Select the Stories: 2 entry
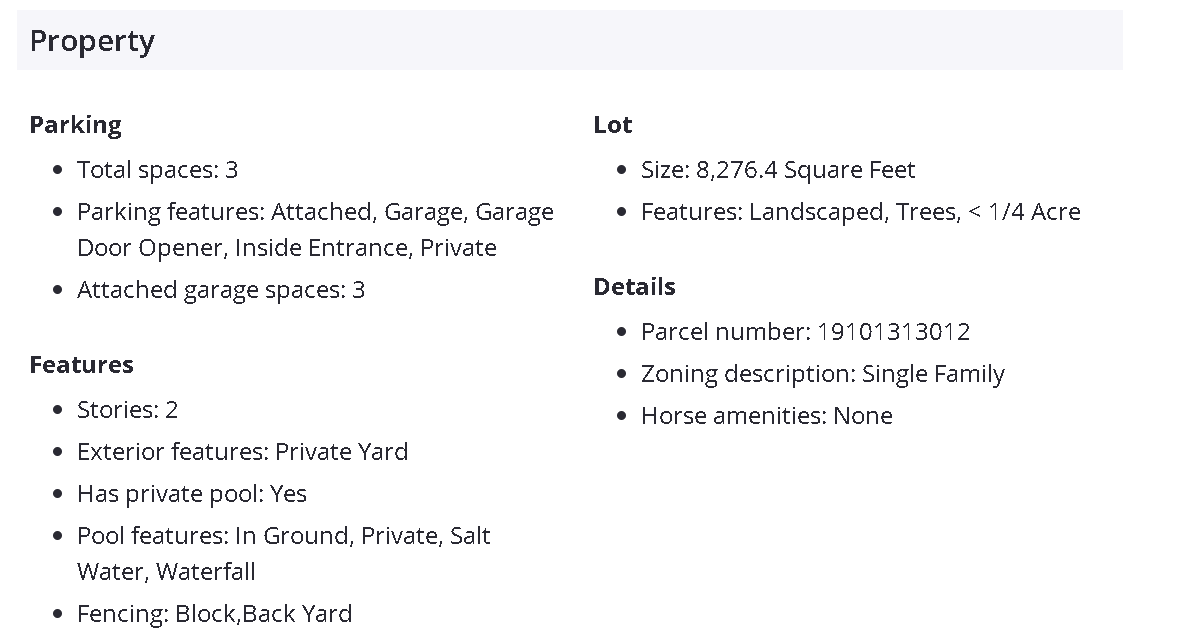Image resolution: width=1183 pixels, height=633 pixels. coord(127,410)
